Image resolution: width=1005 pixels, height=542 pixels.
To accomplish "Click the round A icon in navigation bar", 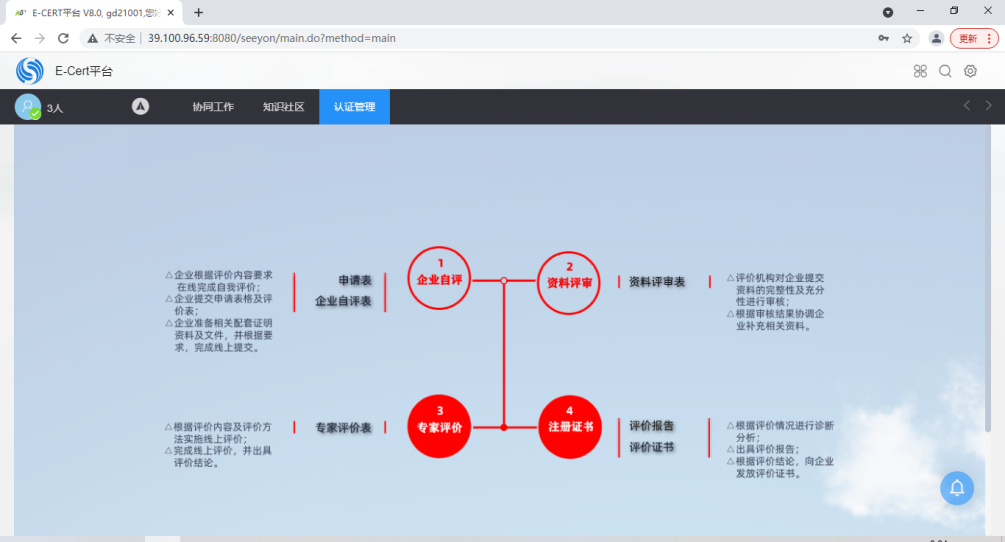I will 140,106.
